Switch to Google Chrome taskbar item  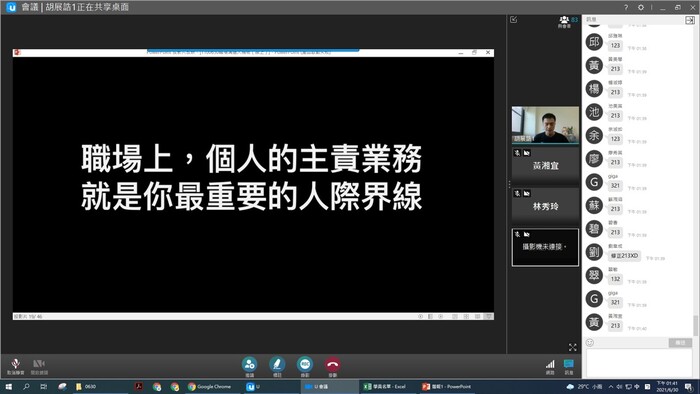coord(209,386)
